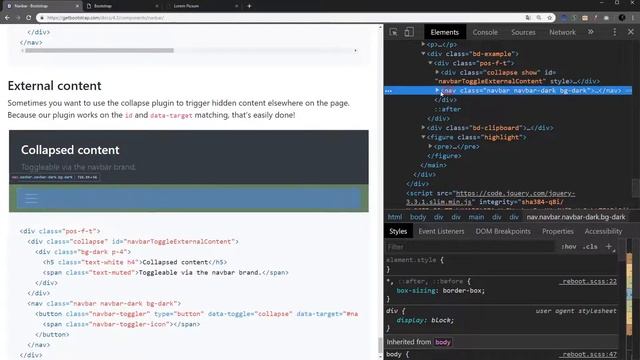Open the new tab plus button
The image size is (640, 360).
(249, 6)
